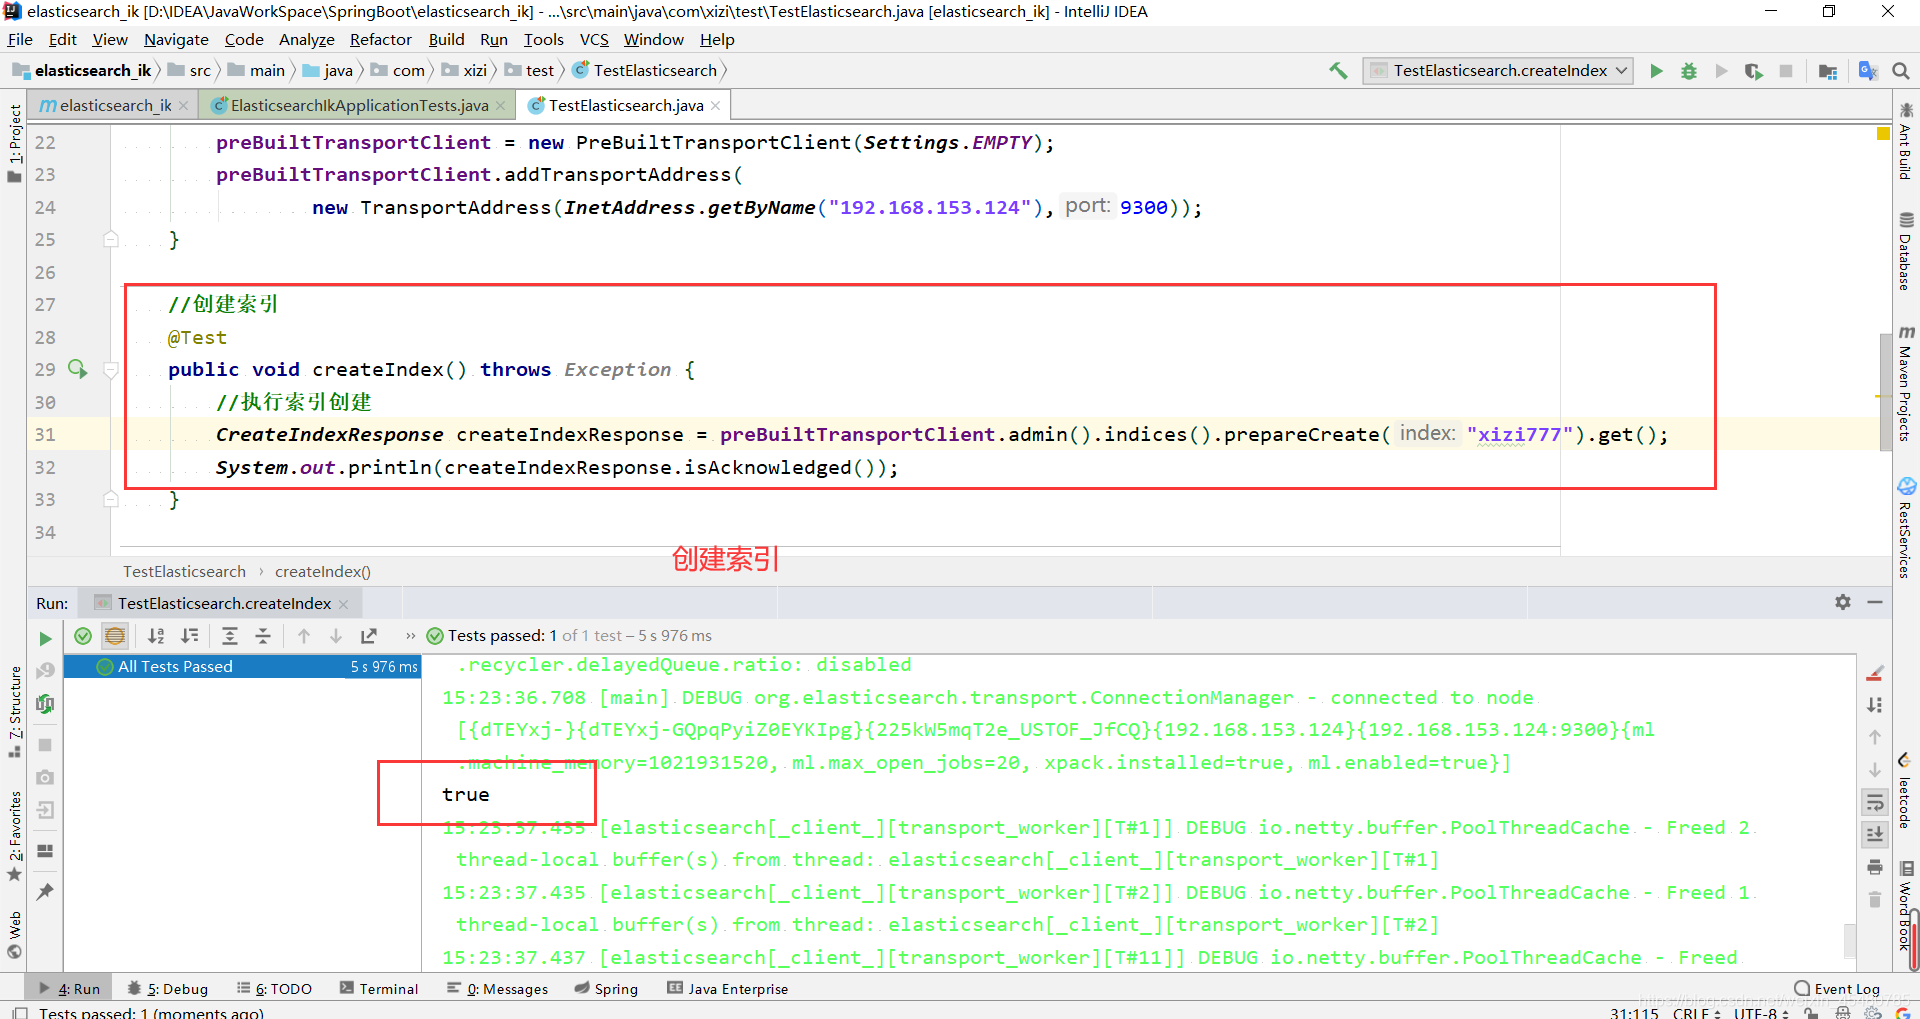Viewport: 1920px width, 1019px height.
Task: Open the 6: TODO tool window
Action: pyautogui.click(x=274, y=988)
